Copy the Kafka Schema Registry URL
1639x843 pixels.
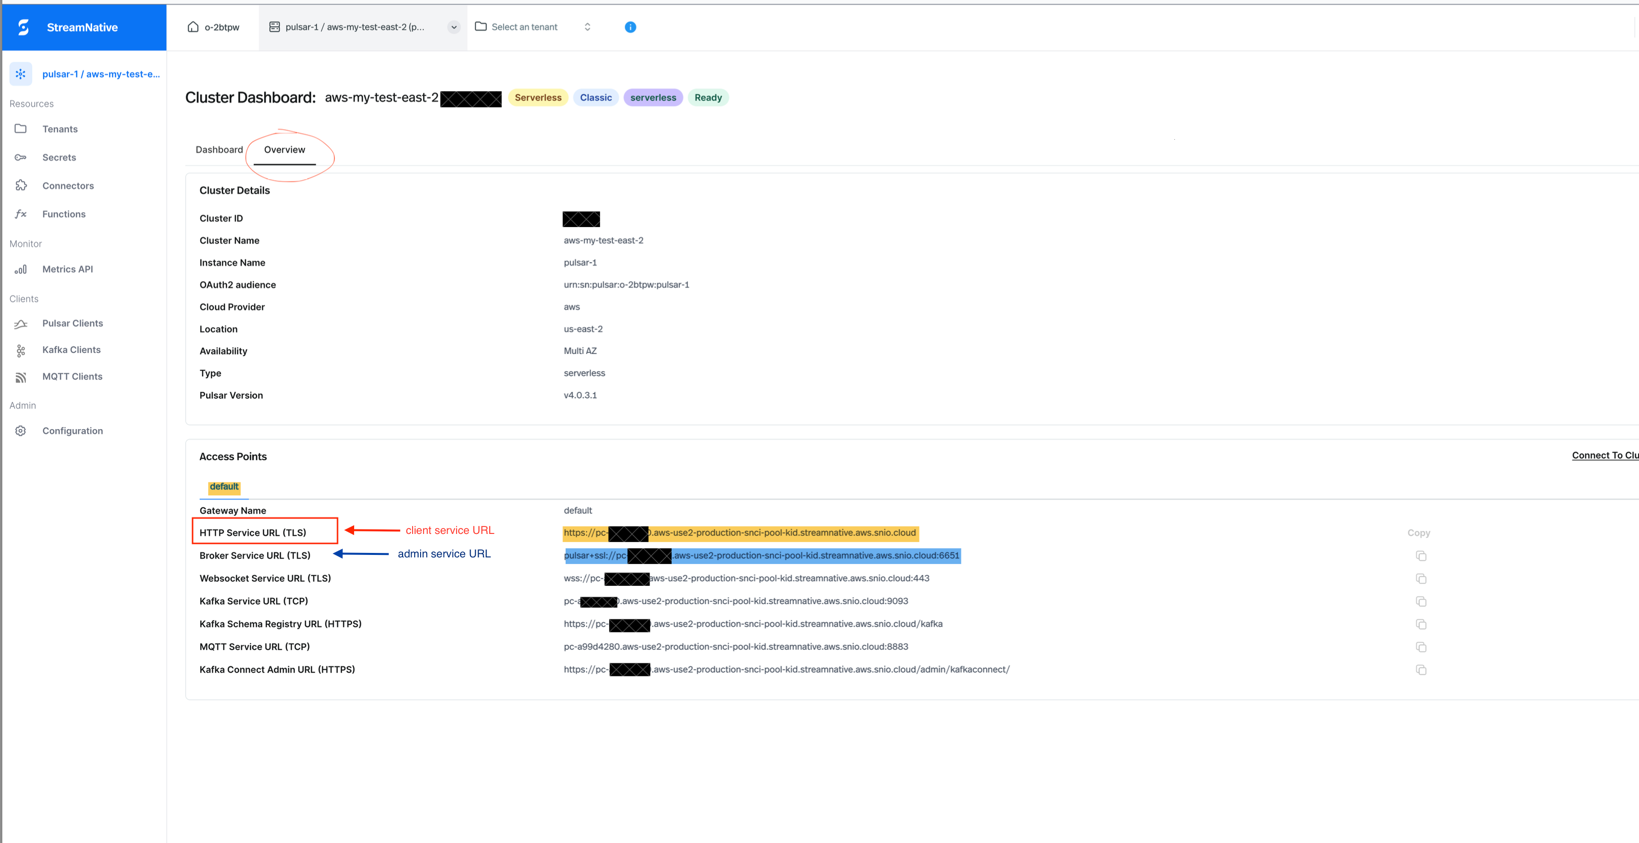(x=1421, y=625)
